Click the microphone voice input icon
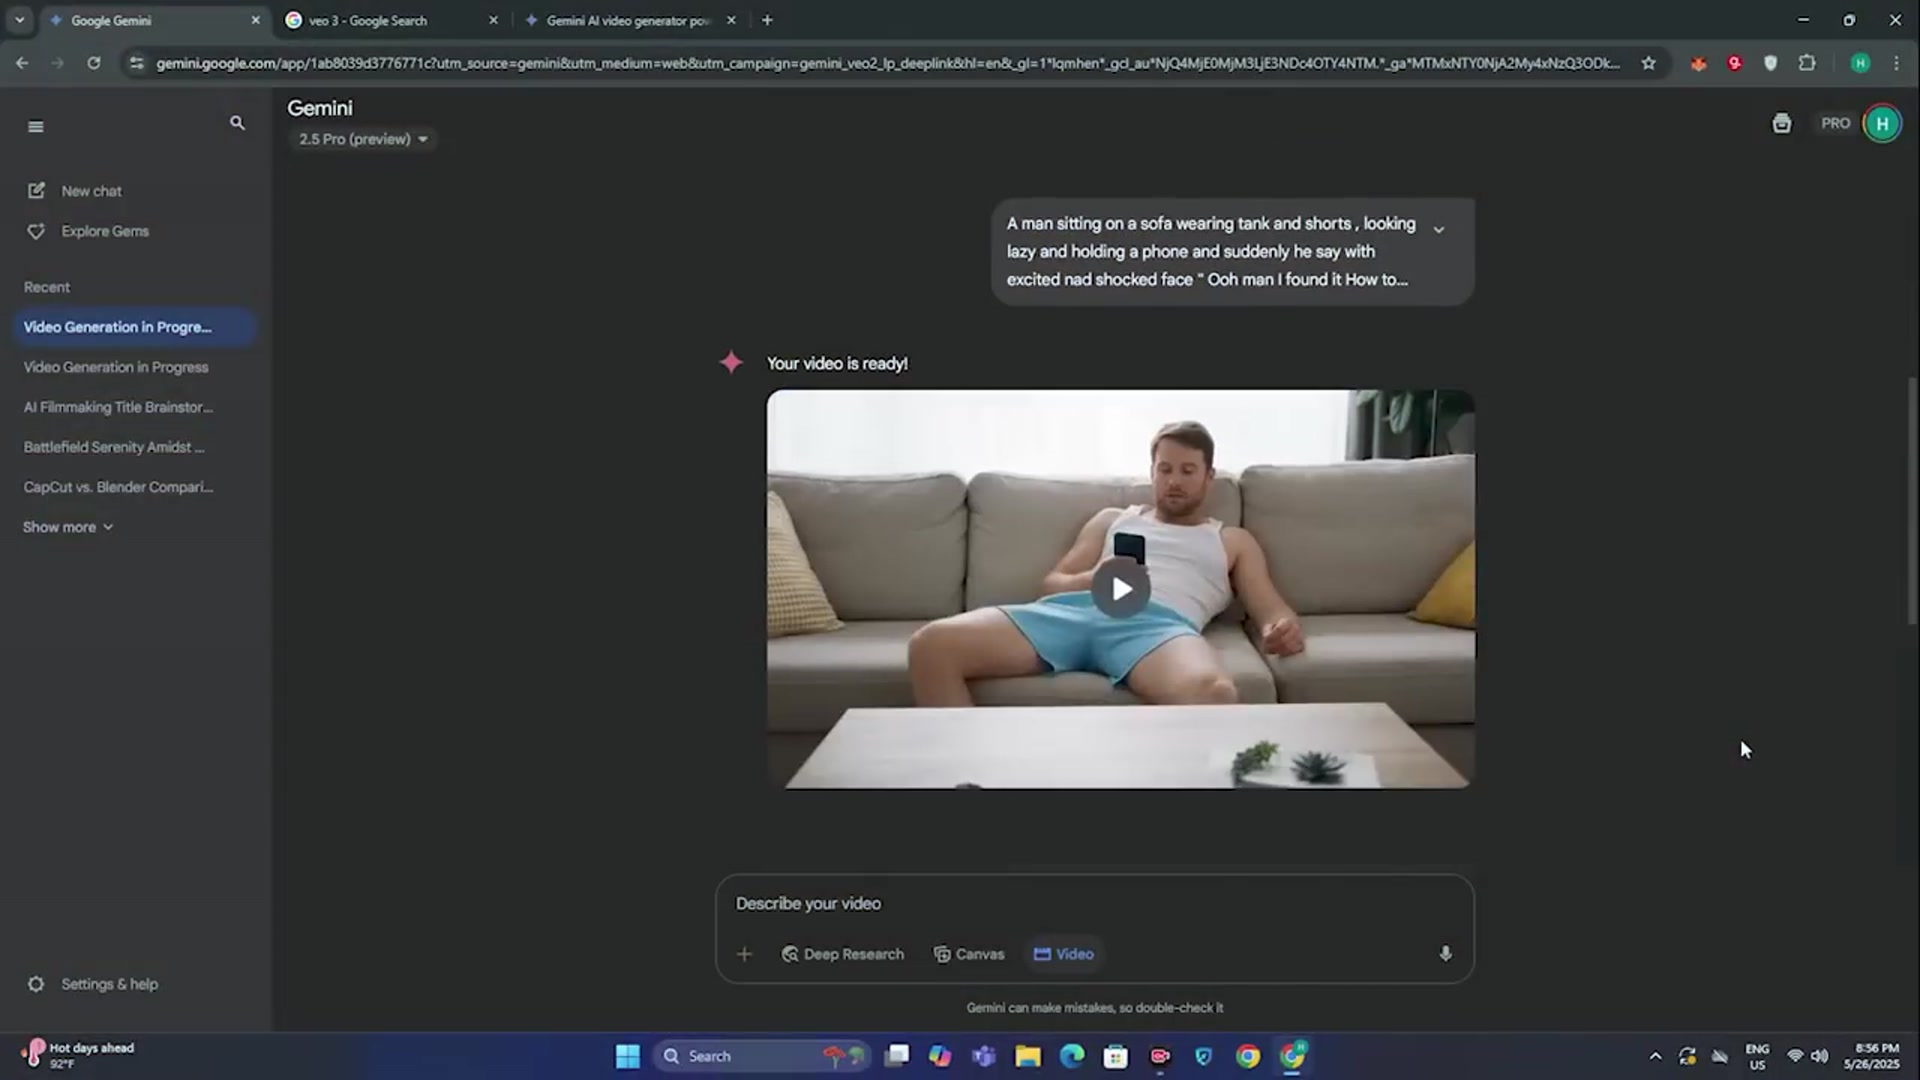 coord(1445,954)
